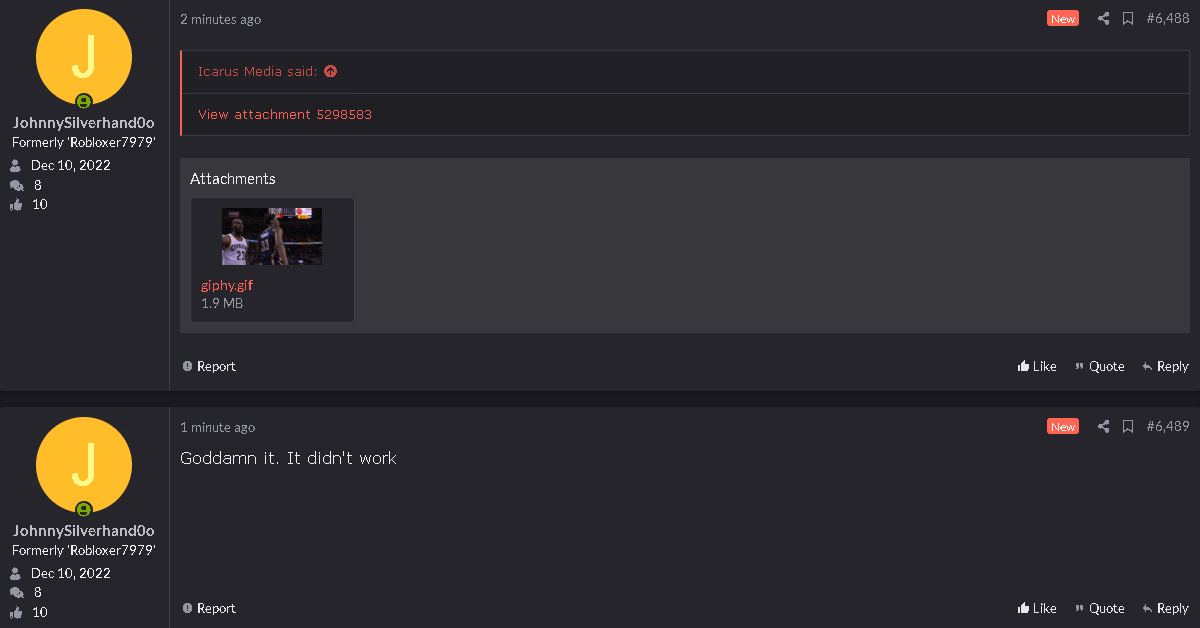Quote the post containing the giphy.gif attachment
The width and height of the screenshot is (1200, 628).
[1099, 366]
